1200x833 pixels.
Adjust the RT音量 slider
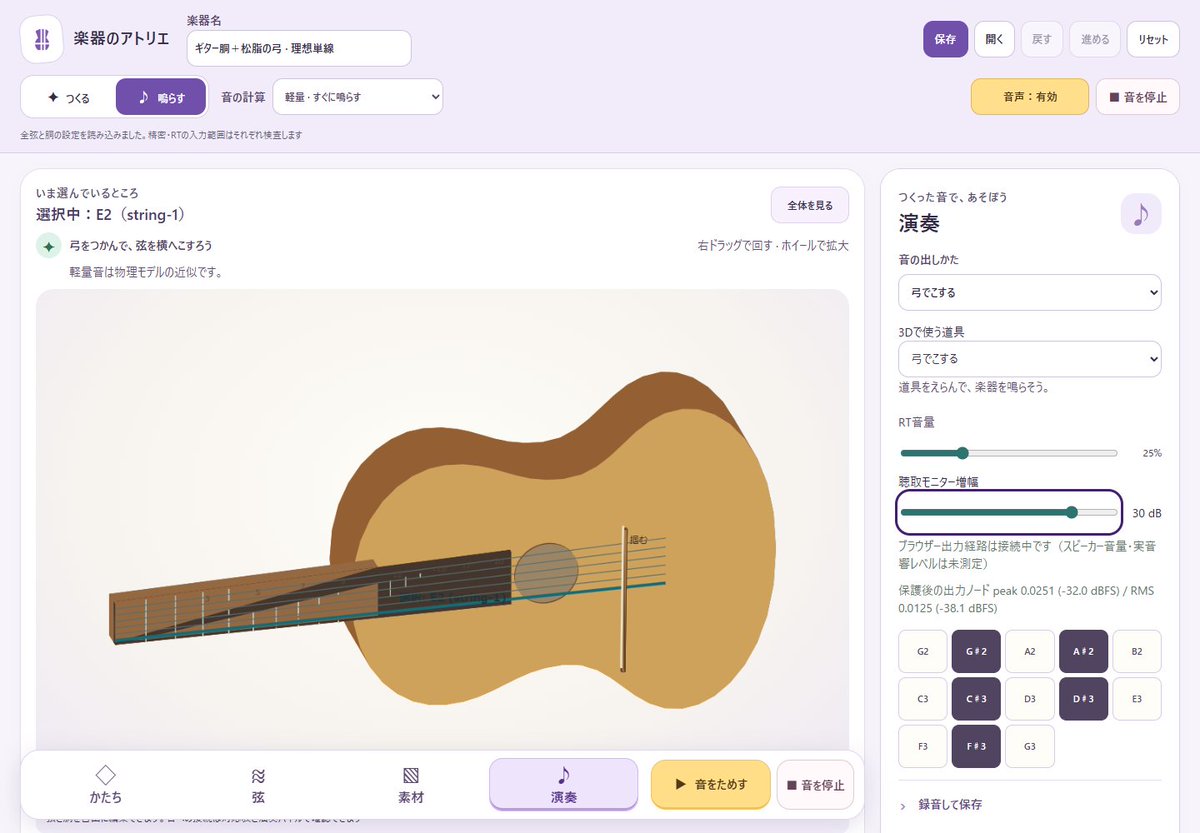coord(1009,453)
